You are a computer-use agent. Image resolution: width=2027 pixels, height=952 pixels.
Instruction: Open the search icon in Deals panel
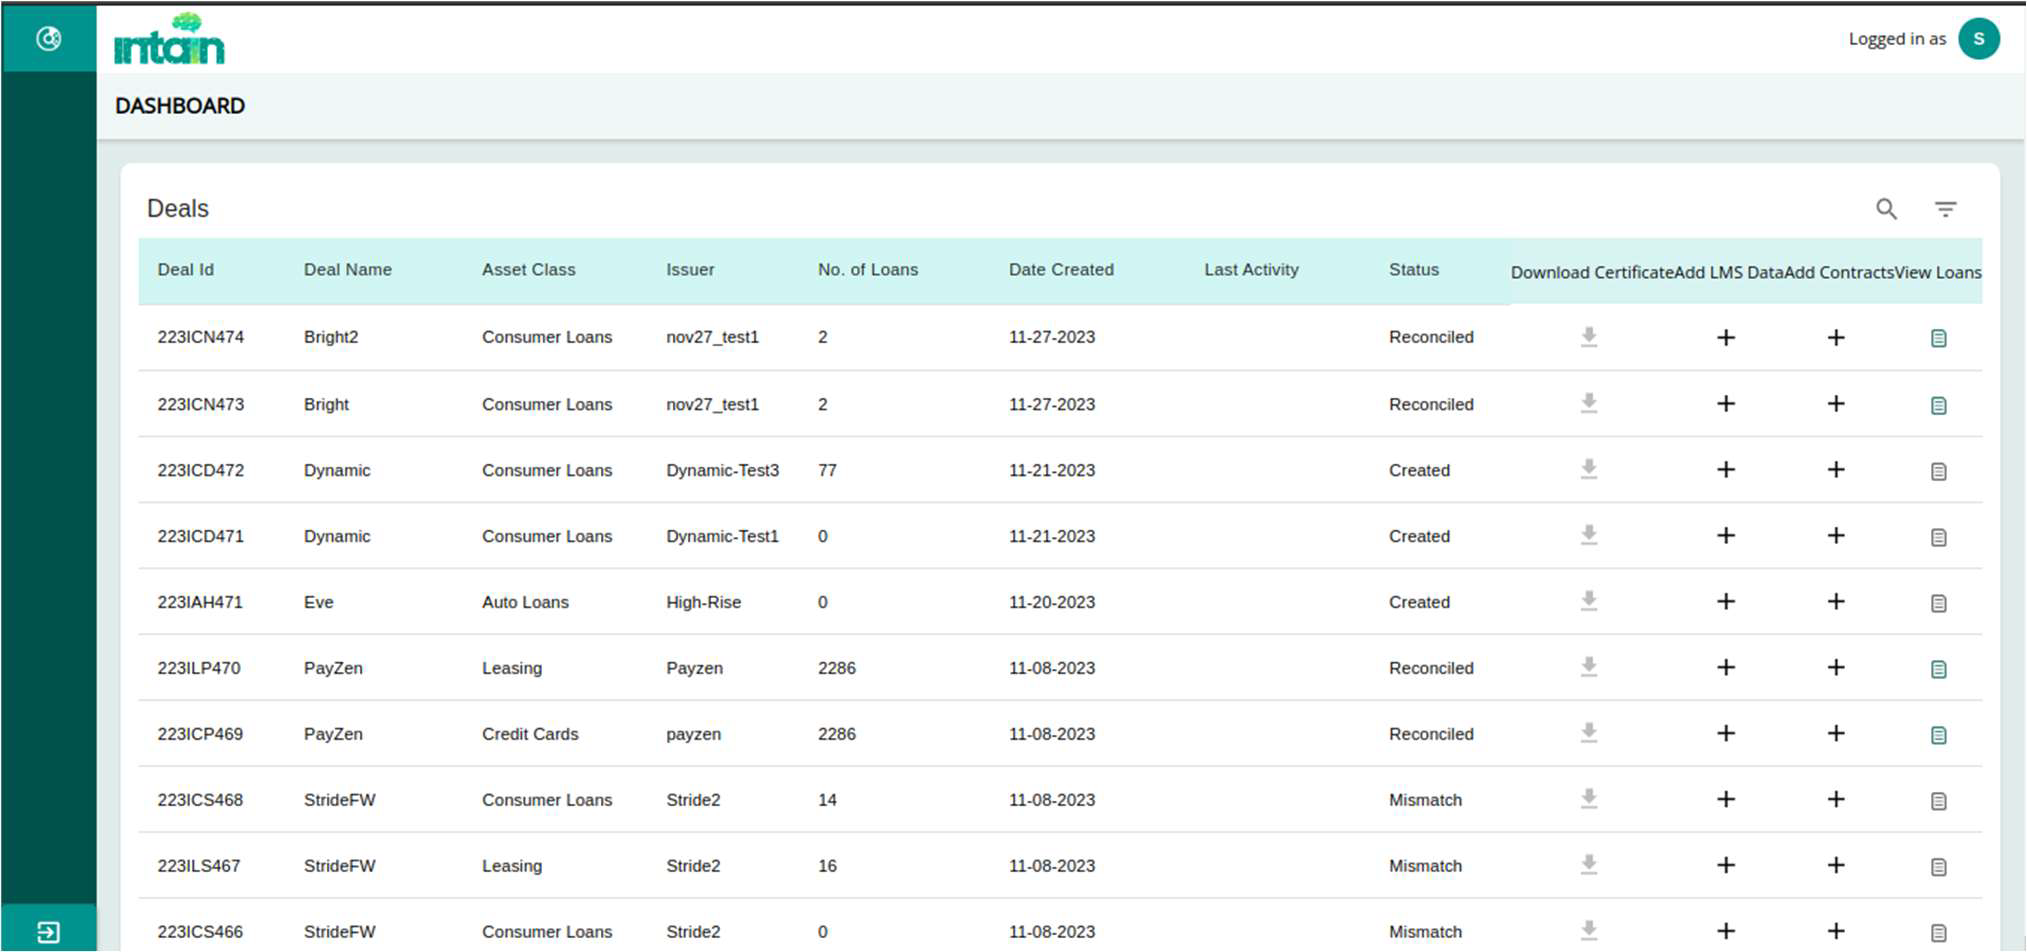click(x=1886, y=209)
